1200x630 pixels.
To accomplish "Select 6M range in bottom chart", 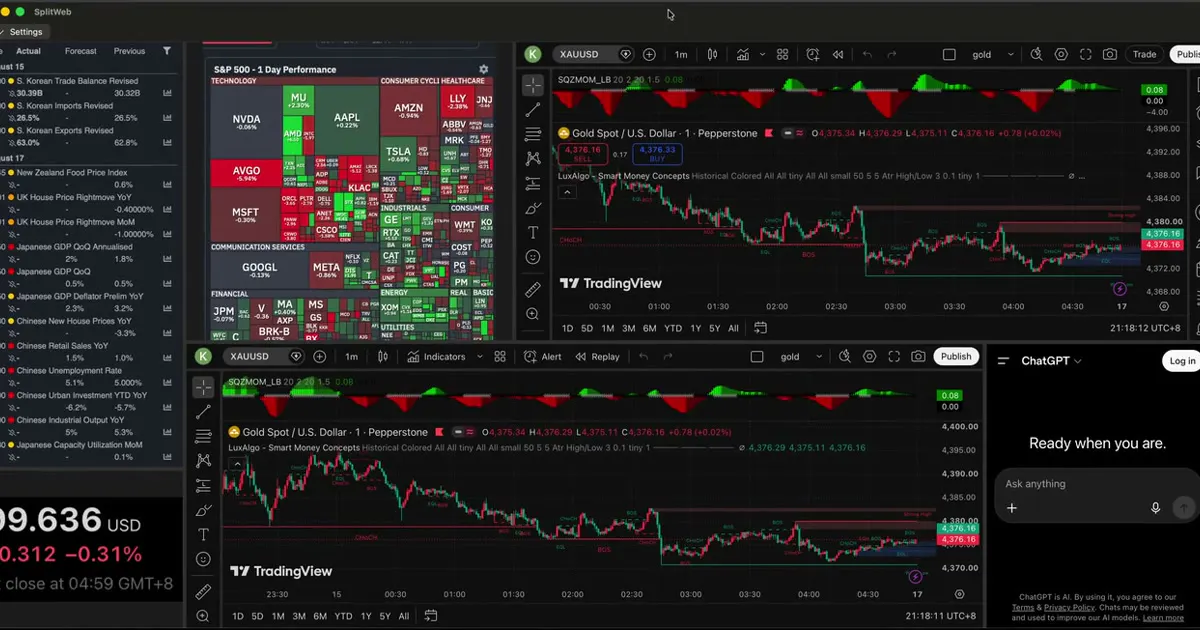I will (x=320, y=616).
